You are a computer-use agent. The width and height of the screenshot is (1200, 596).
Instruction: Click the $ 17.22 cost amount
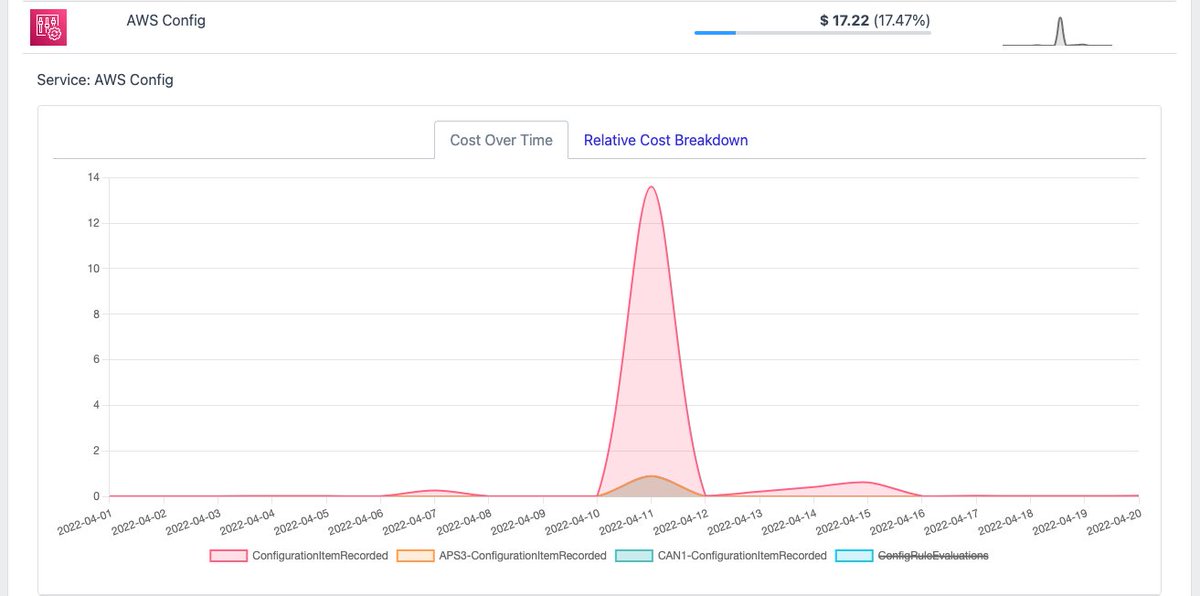pyautogui.click(x=844, y=19)
